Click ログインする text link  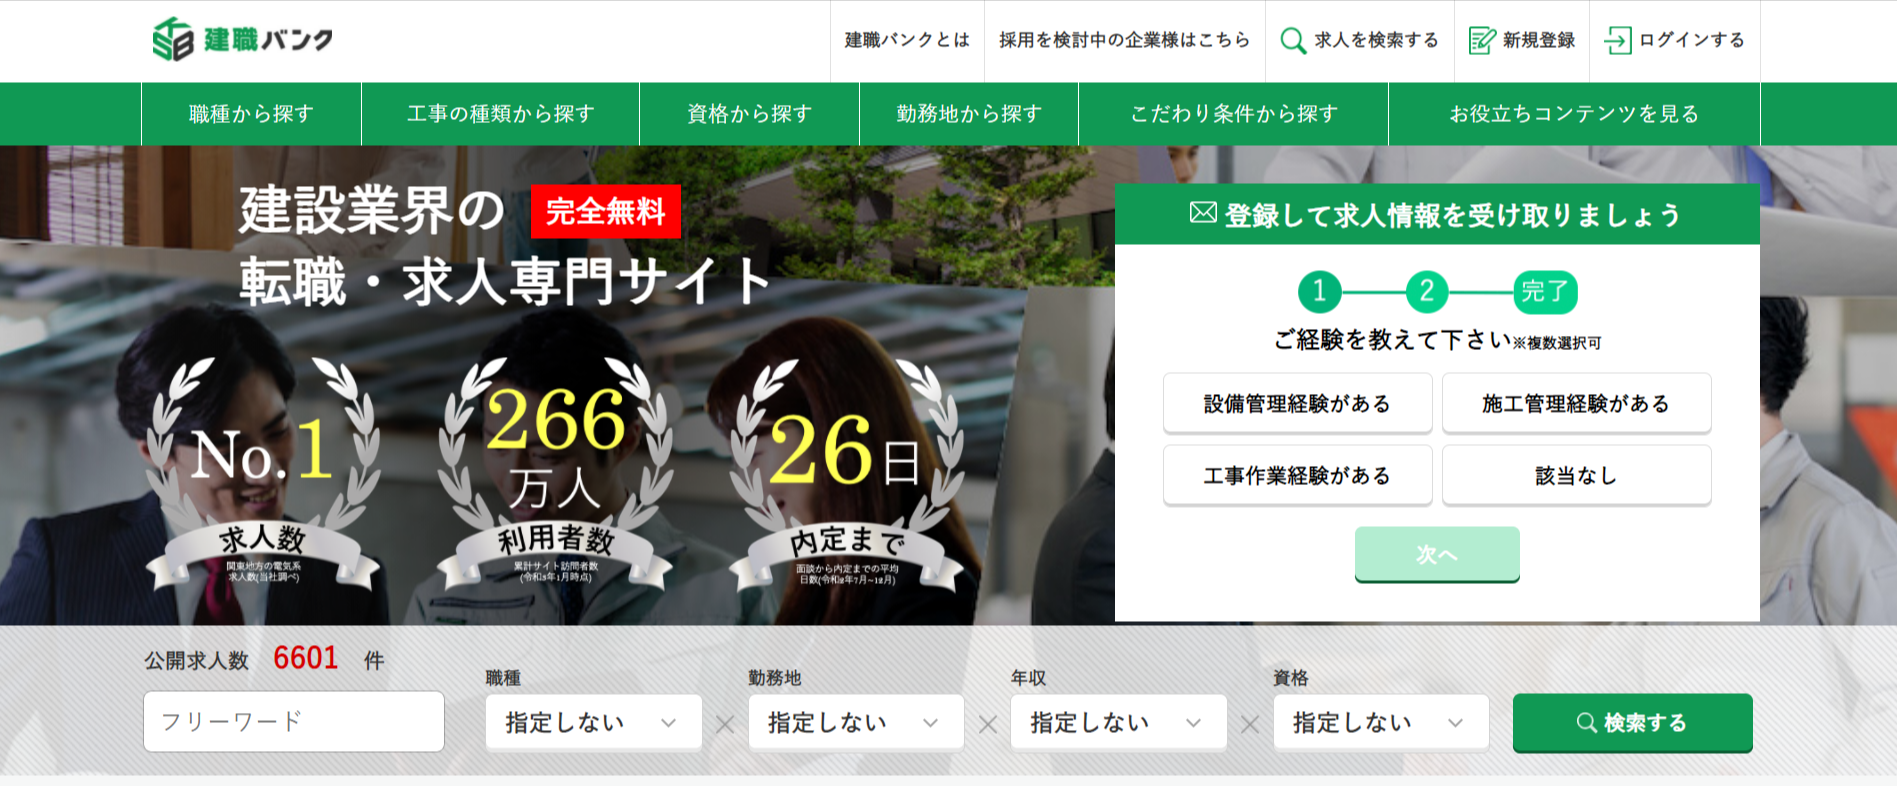[x=1692, y=40]
